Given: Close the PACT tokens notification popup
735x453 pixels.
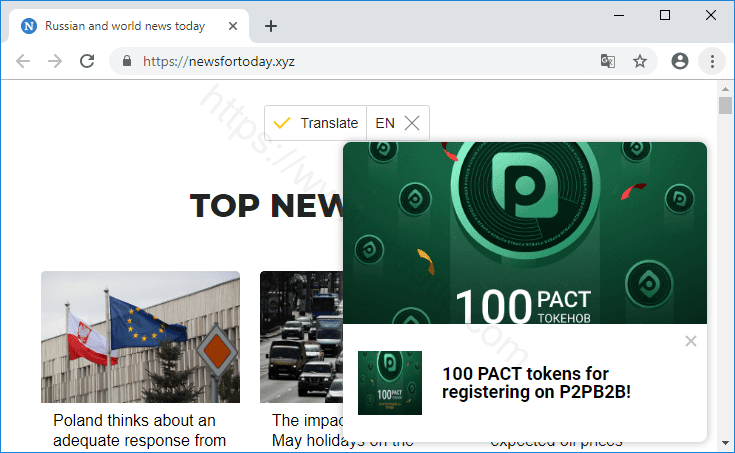Looking at the screenshot, I should (x=691, y=341).
